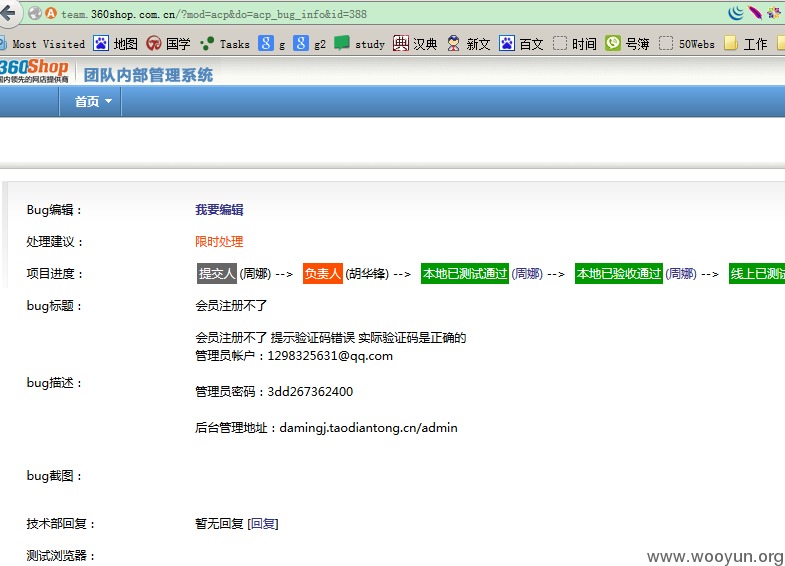
Task: Click the grey 提交人 status badge
Action: pyautogui.click(x=217, y=274)
